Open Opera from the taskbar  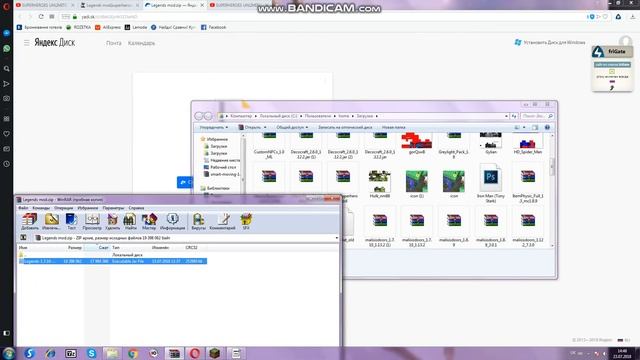click(195, 353)
